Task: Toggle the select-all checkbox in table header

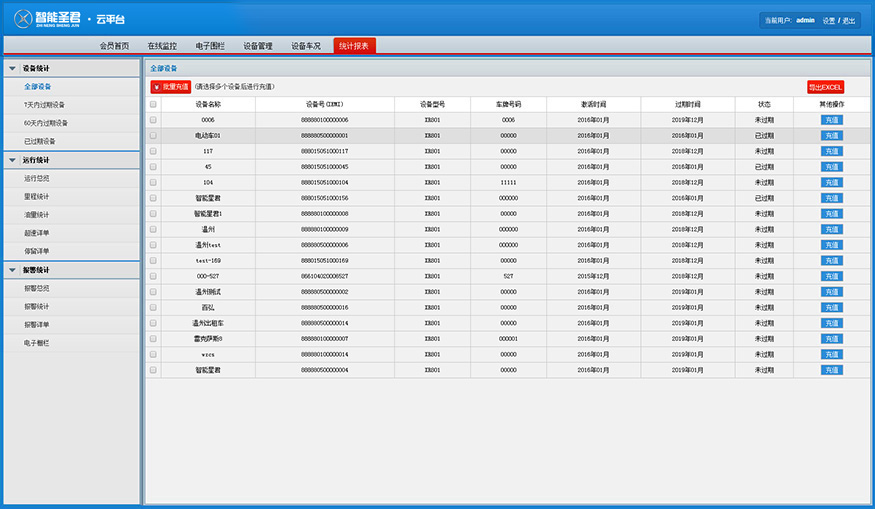Action: [153, 104]
